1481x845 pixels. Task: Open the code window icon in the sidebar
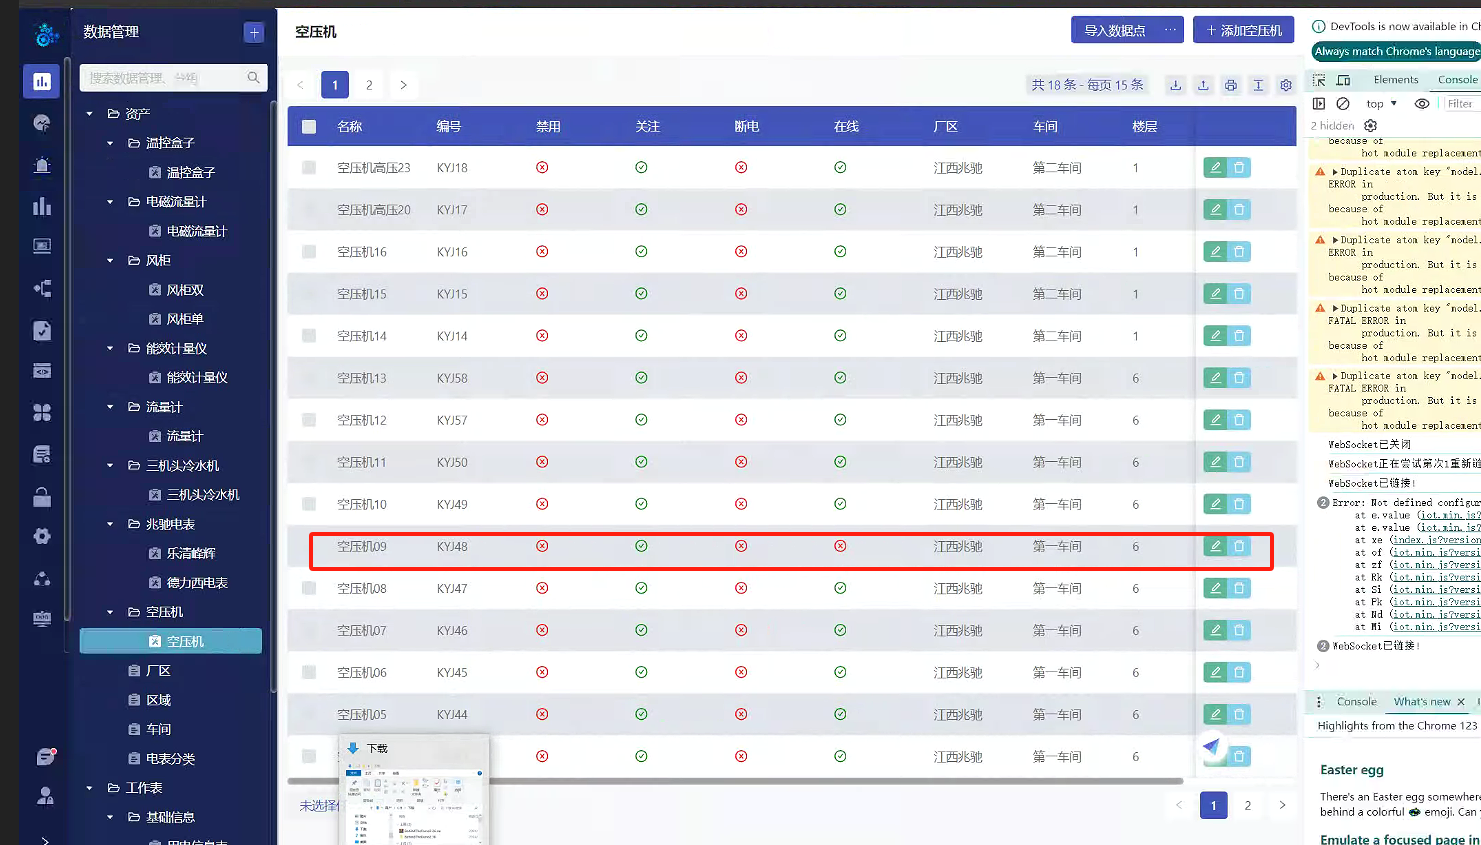pos(42,371)
